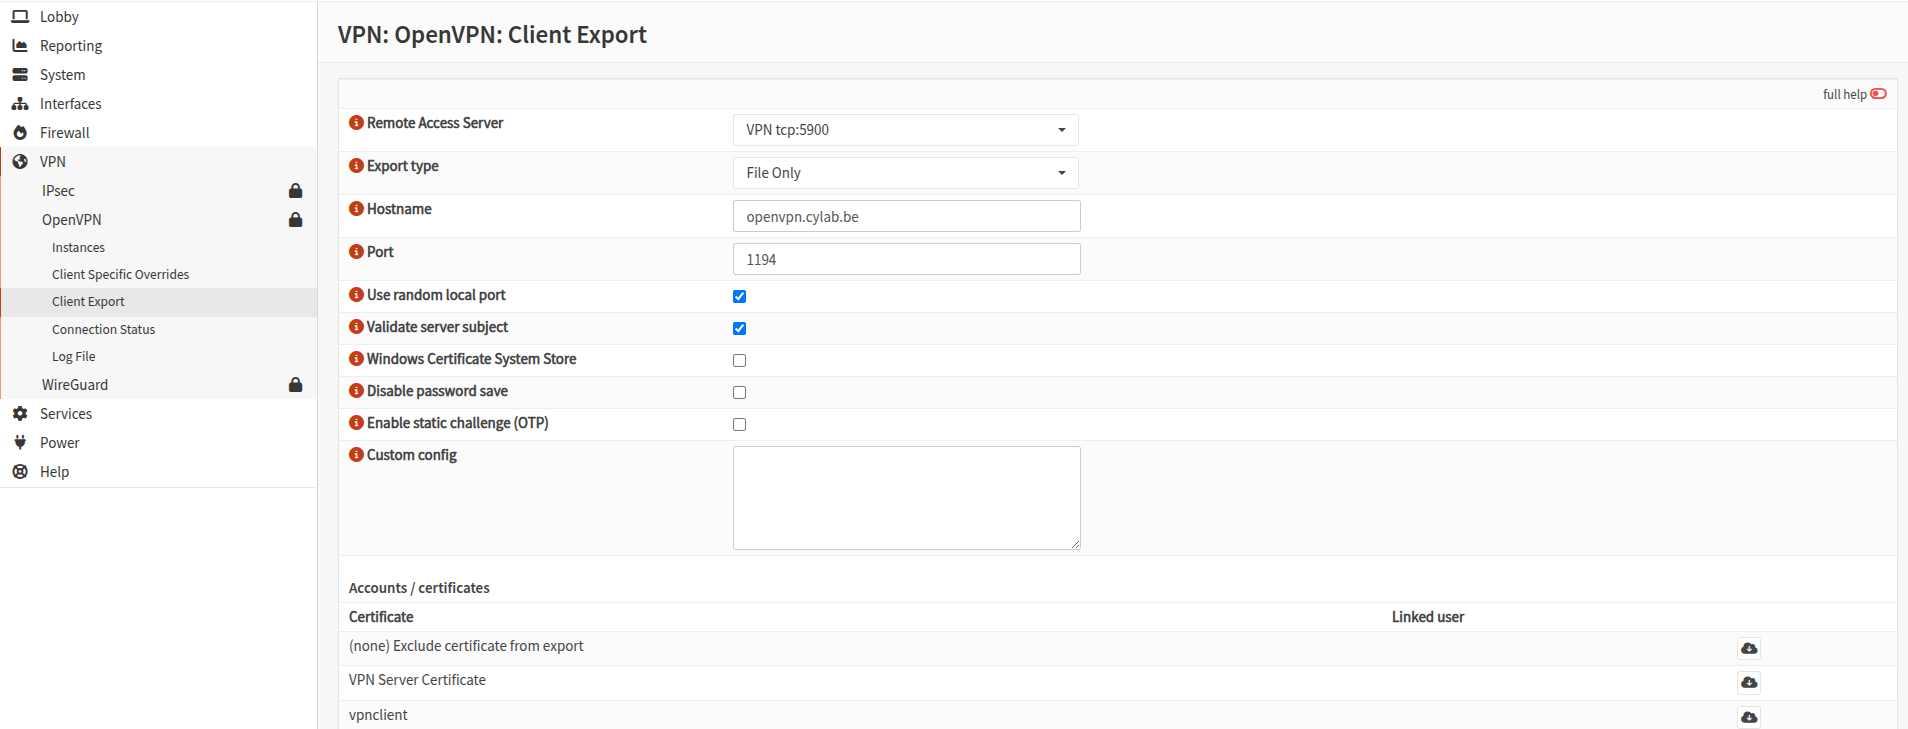Image resolution: width=1908 pixels, height=729 pixels.
Task: Show help for the Hostname field
Action: [x=356, y=209]
